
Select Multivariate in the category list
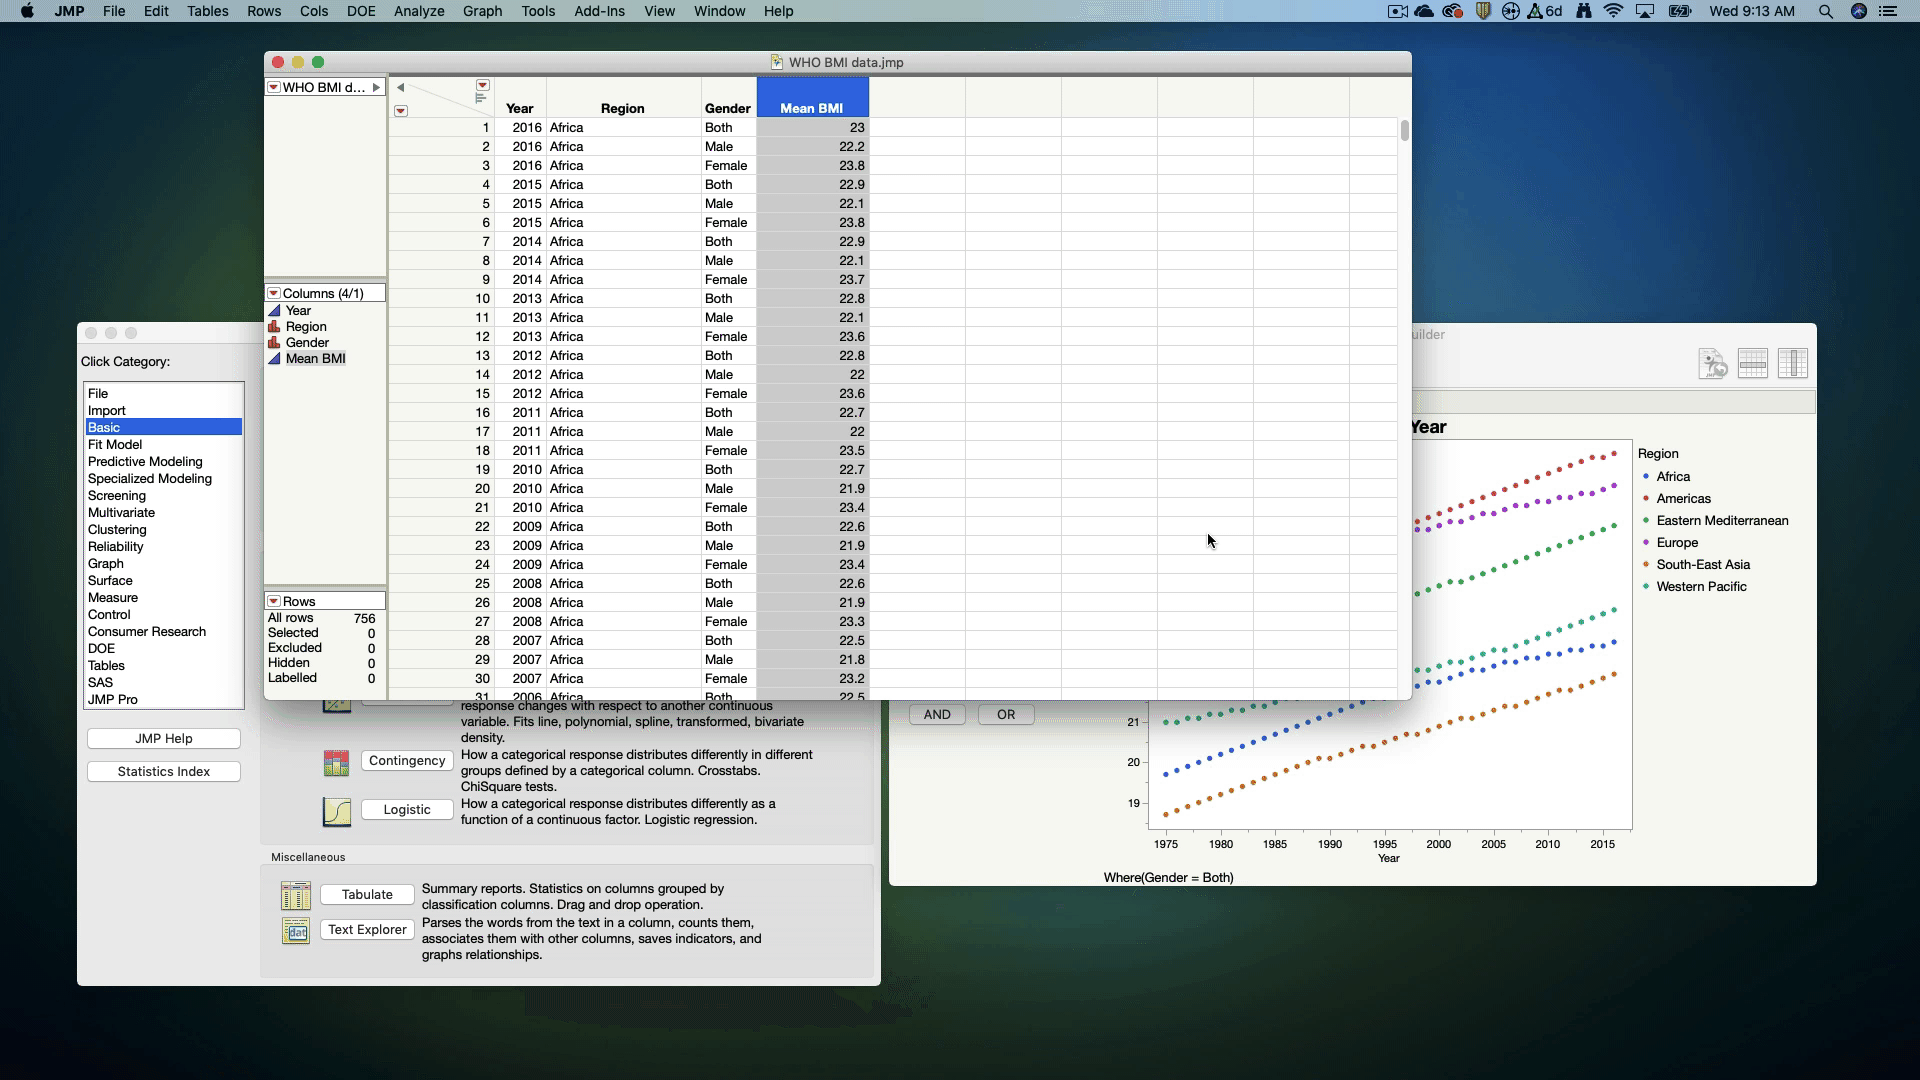click(x=121, y=513)
